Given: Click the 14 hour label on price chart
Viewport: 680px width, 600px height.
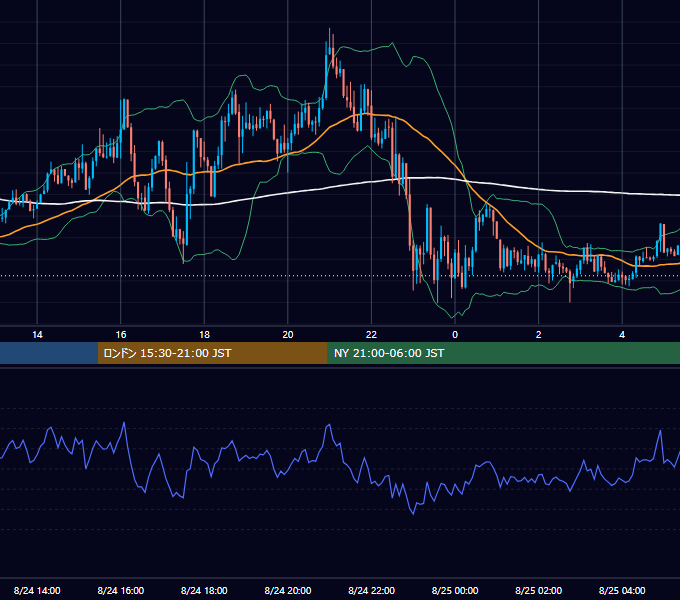Looking at the screenshot, I should click(37, 335).
